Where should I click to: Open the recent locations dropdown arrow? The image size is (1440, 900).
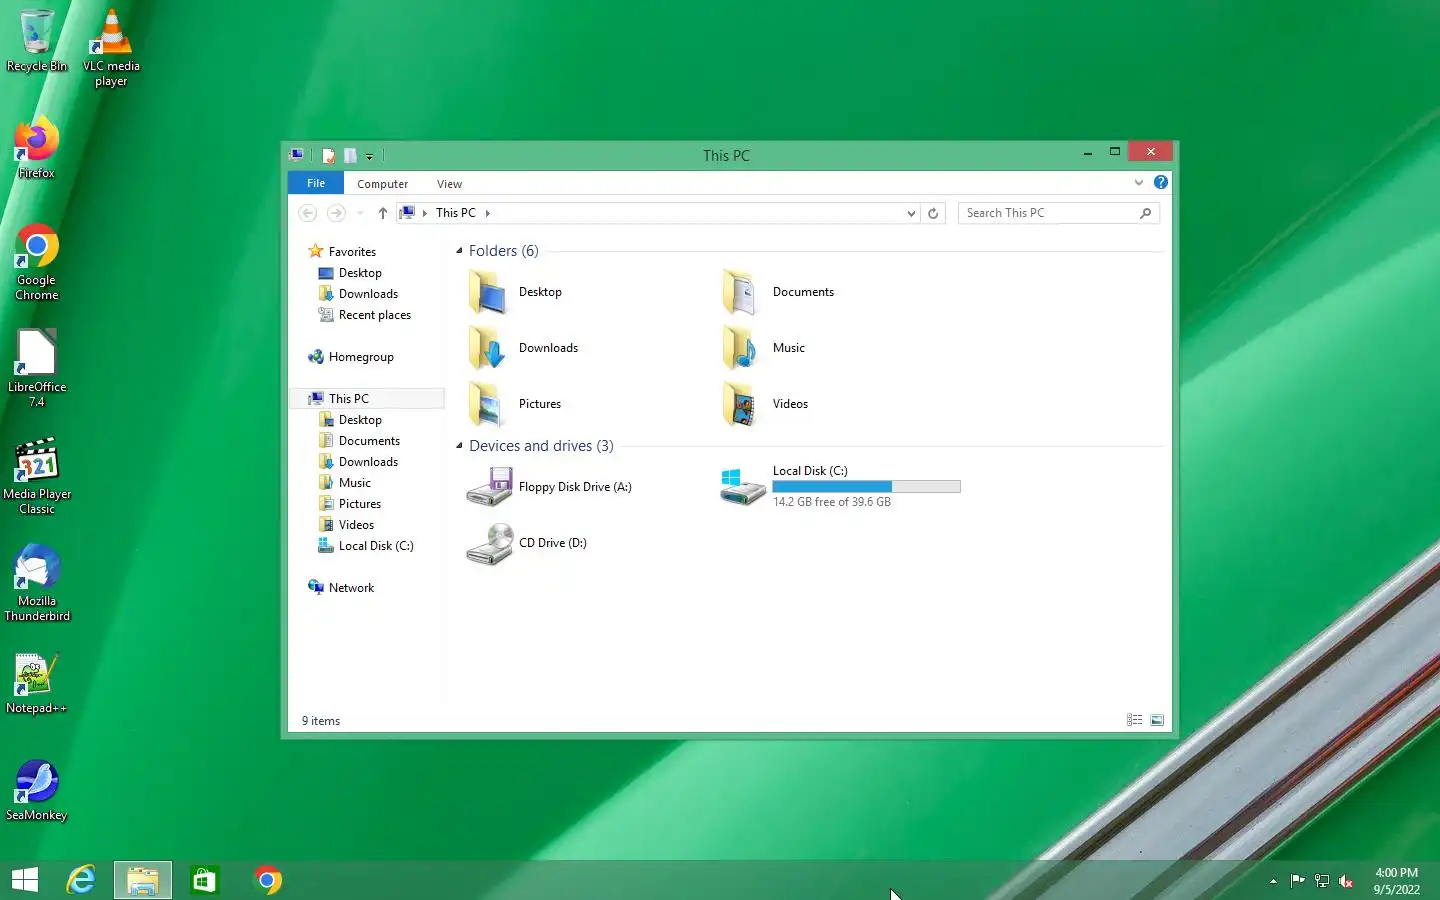[x=360, y=213]
